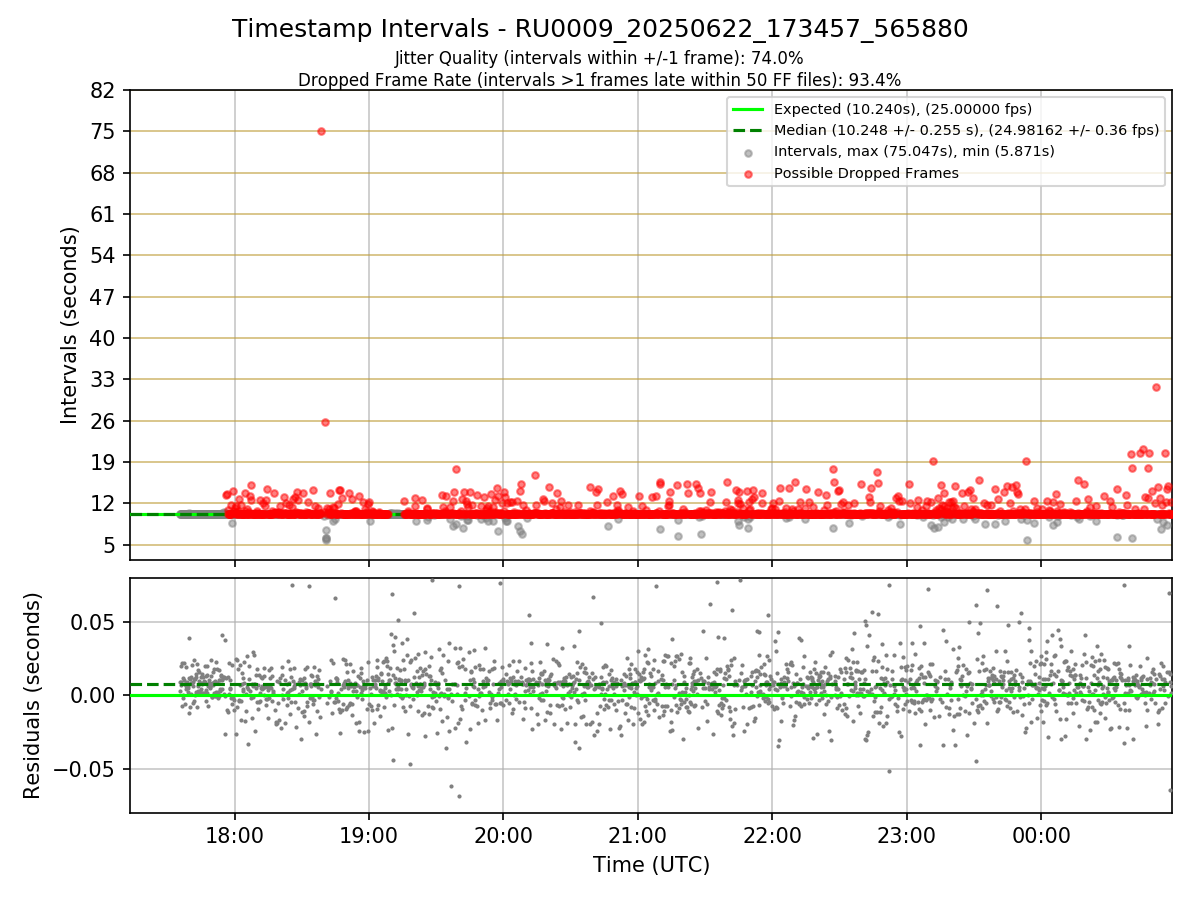Screen dimensions: 1200x900
Task: Click the 'Residuals (seconds)' y-axis label
Action: (32, 695)
